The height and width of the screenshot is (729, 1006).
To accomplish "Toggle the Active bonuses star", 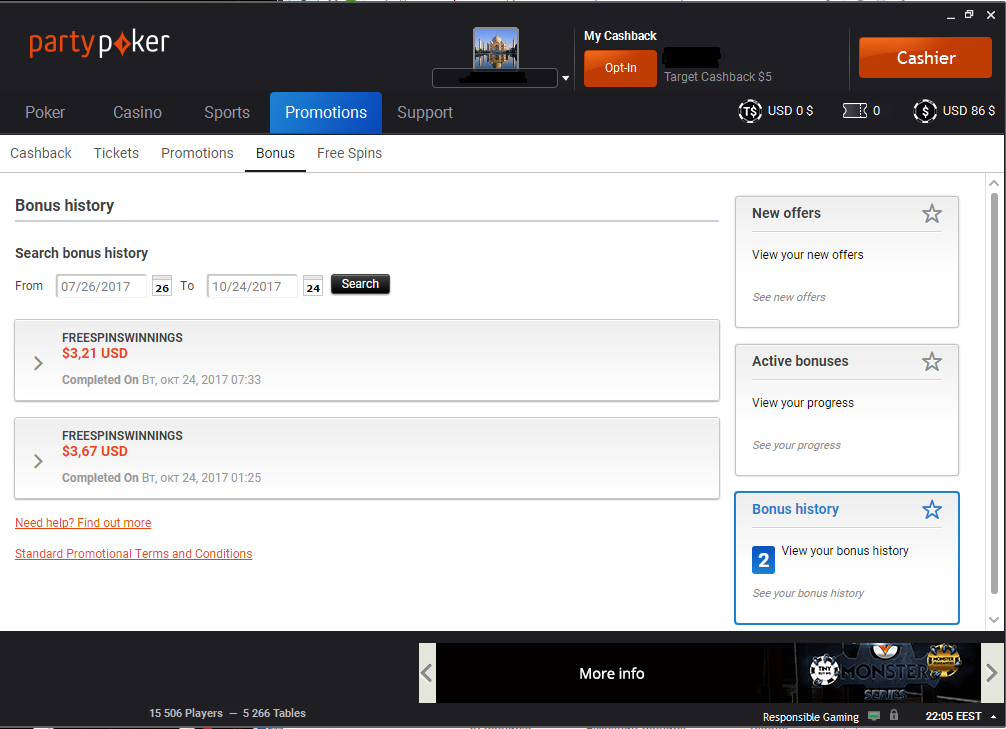I will click(x=932, y=362).
